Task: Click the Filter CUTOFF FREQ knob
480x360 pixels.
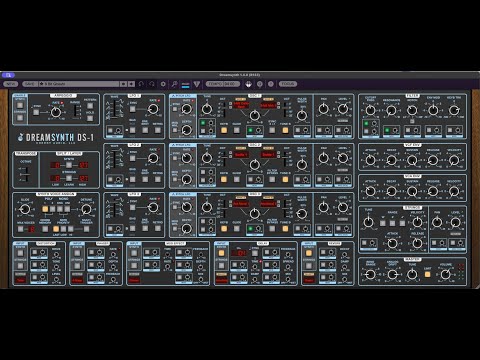Action: (370, 110)
